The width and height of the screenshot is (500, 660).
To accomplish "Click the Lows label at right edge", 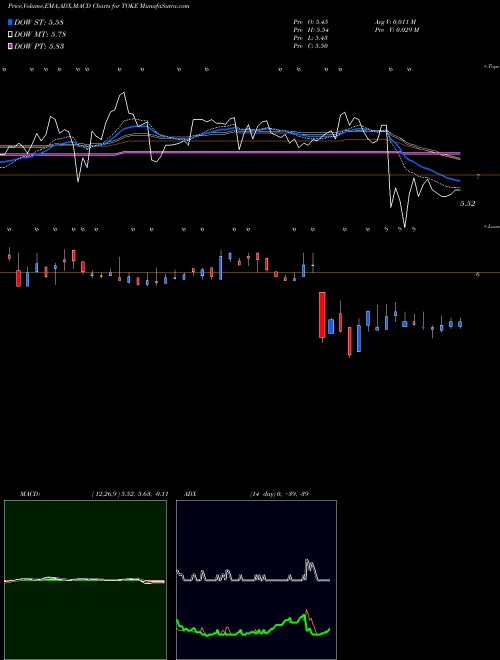I will pyautogui.click(x=492, y=226).
